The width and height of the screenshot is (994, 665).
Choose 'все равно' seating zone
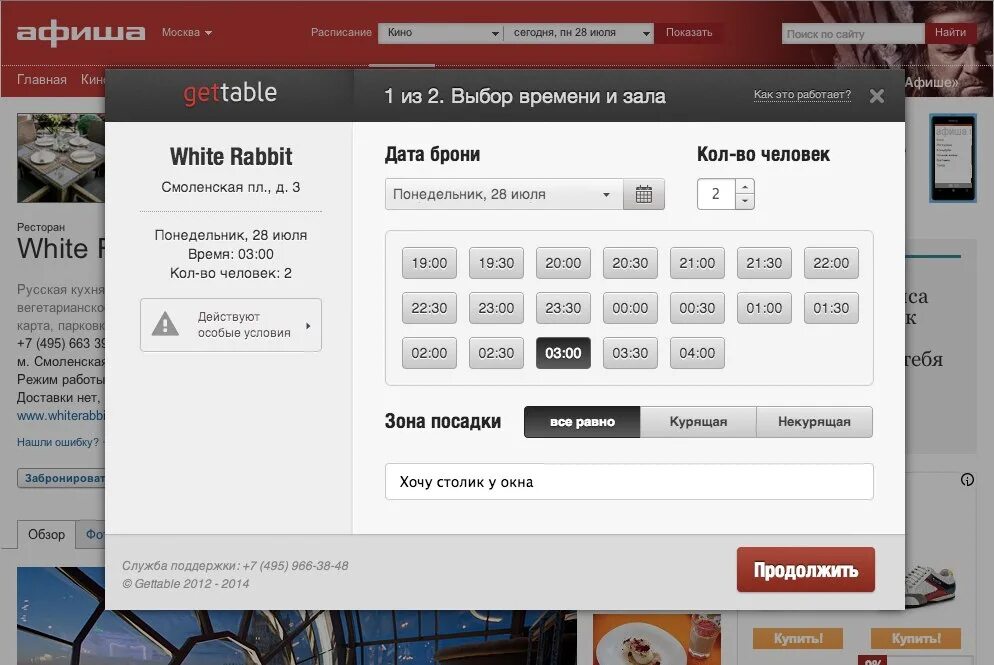582,422
